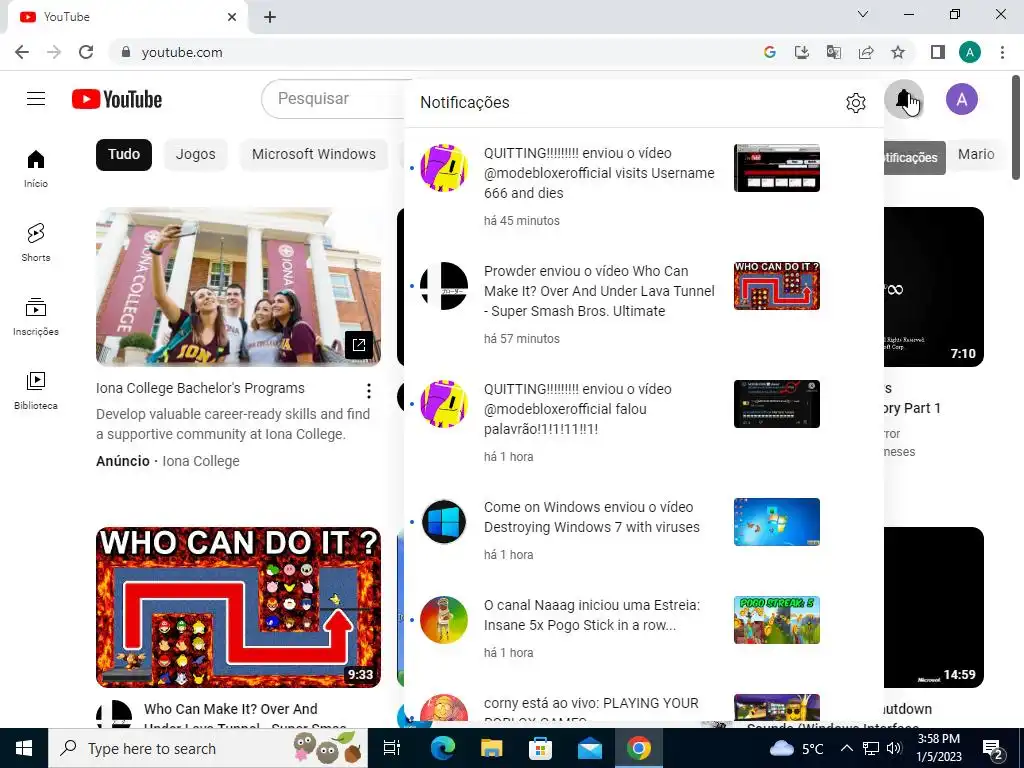Open Shorts in the sidebar
The image size is (1024, 768).
pos(36,242)
